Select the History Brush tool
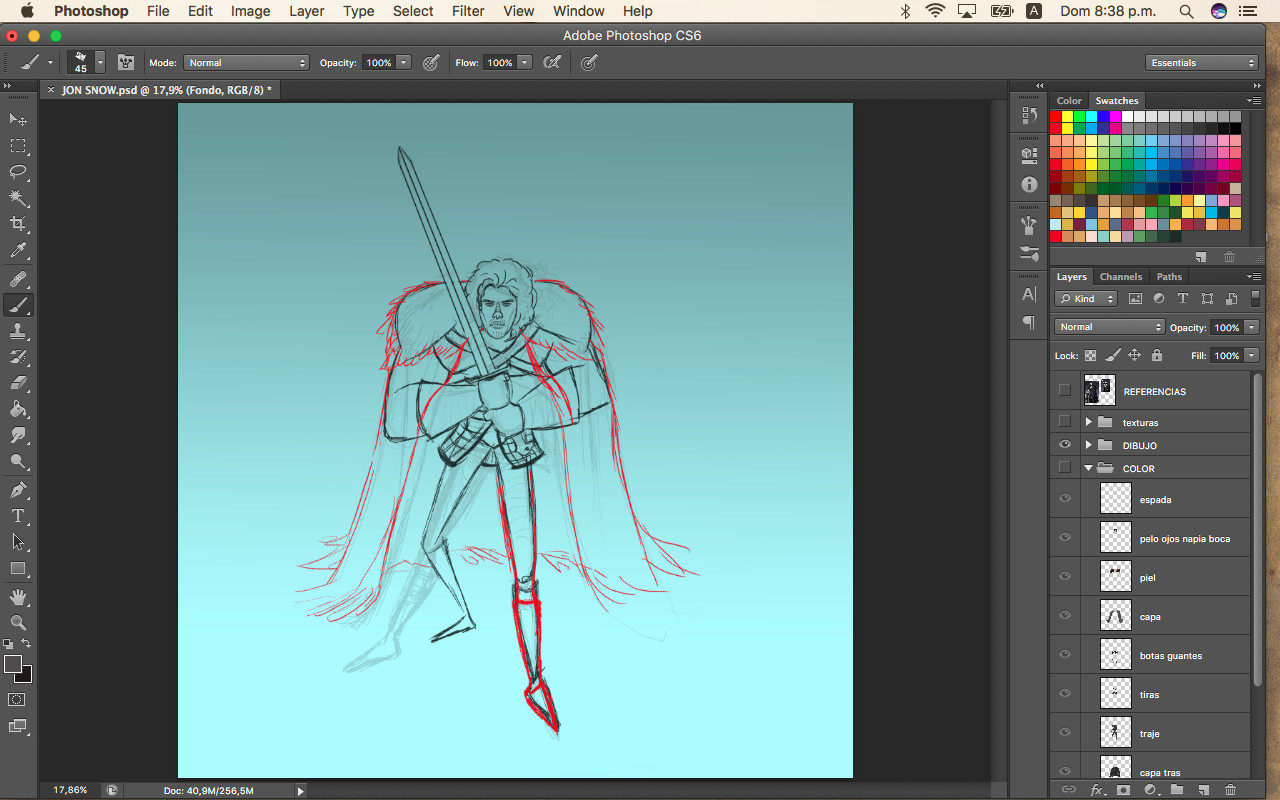This screenshot has width=1280, height=800. [x=18, y=357]
